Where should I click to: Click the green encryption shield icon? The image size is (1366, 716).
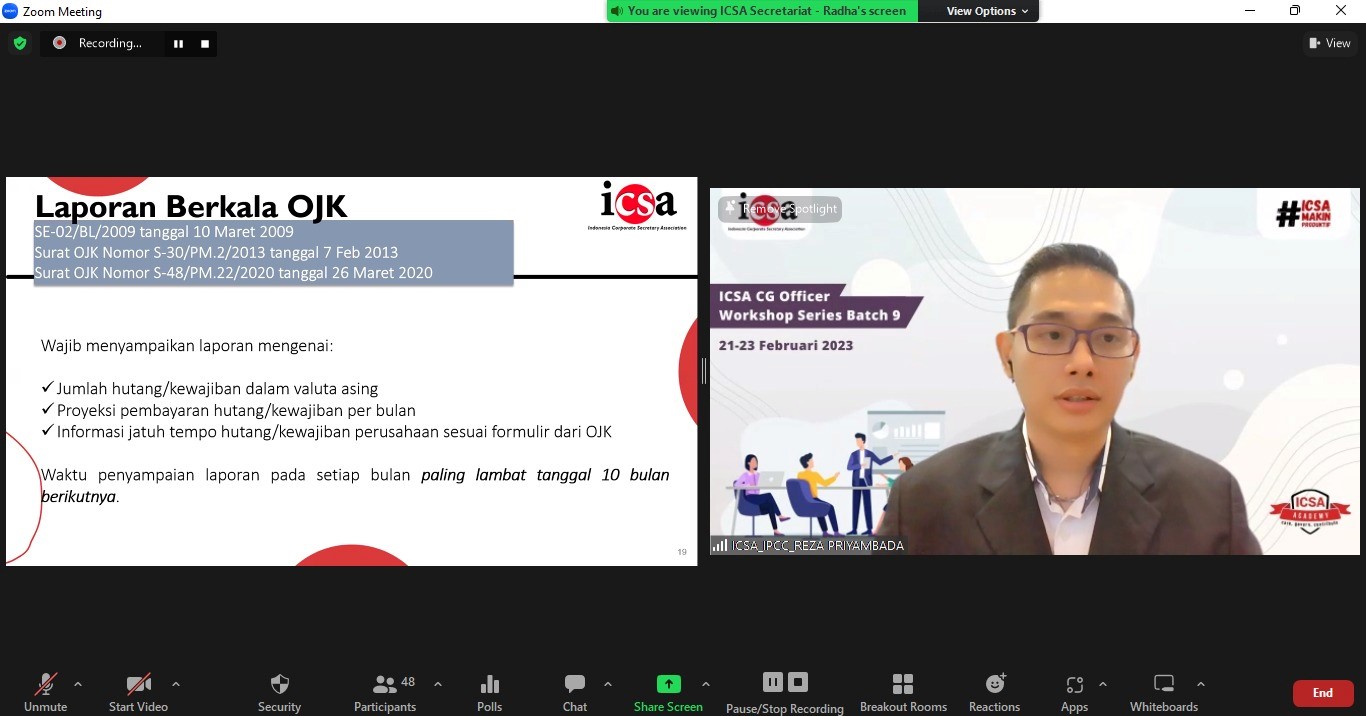click(x=20, y=43)
